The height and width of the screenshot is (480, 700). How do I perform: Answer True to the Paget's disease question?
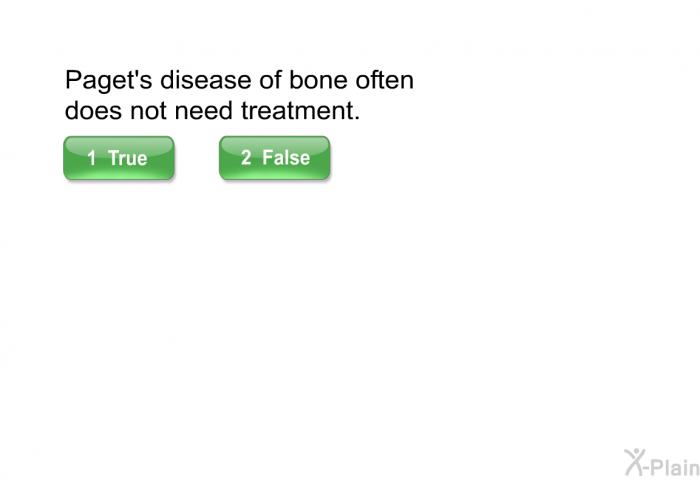click(x=119, y=158)
